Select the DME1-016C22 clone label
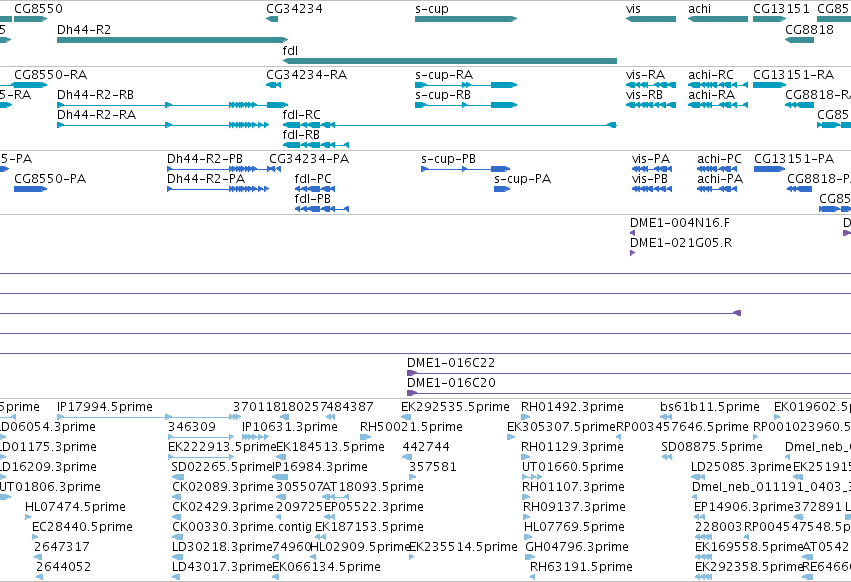Screen dimensions: 851x582 pyautogui.click(x=451, y=363)
